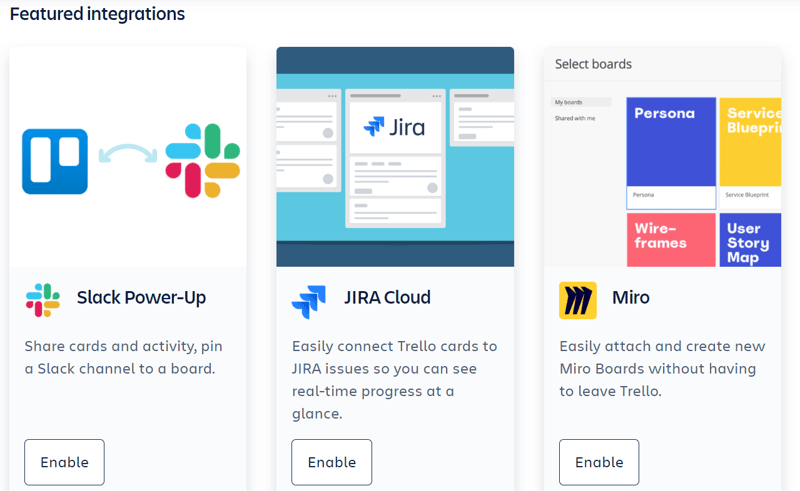
Task: Enable the Slack Power-Up integration
Action: click(64, 462)
